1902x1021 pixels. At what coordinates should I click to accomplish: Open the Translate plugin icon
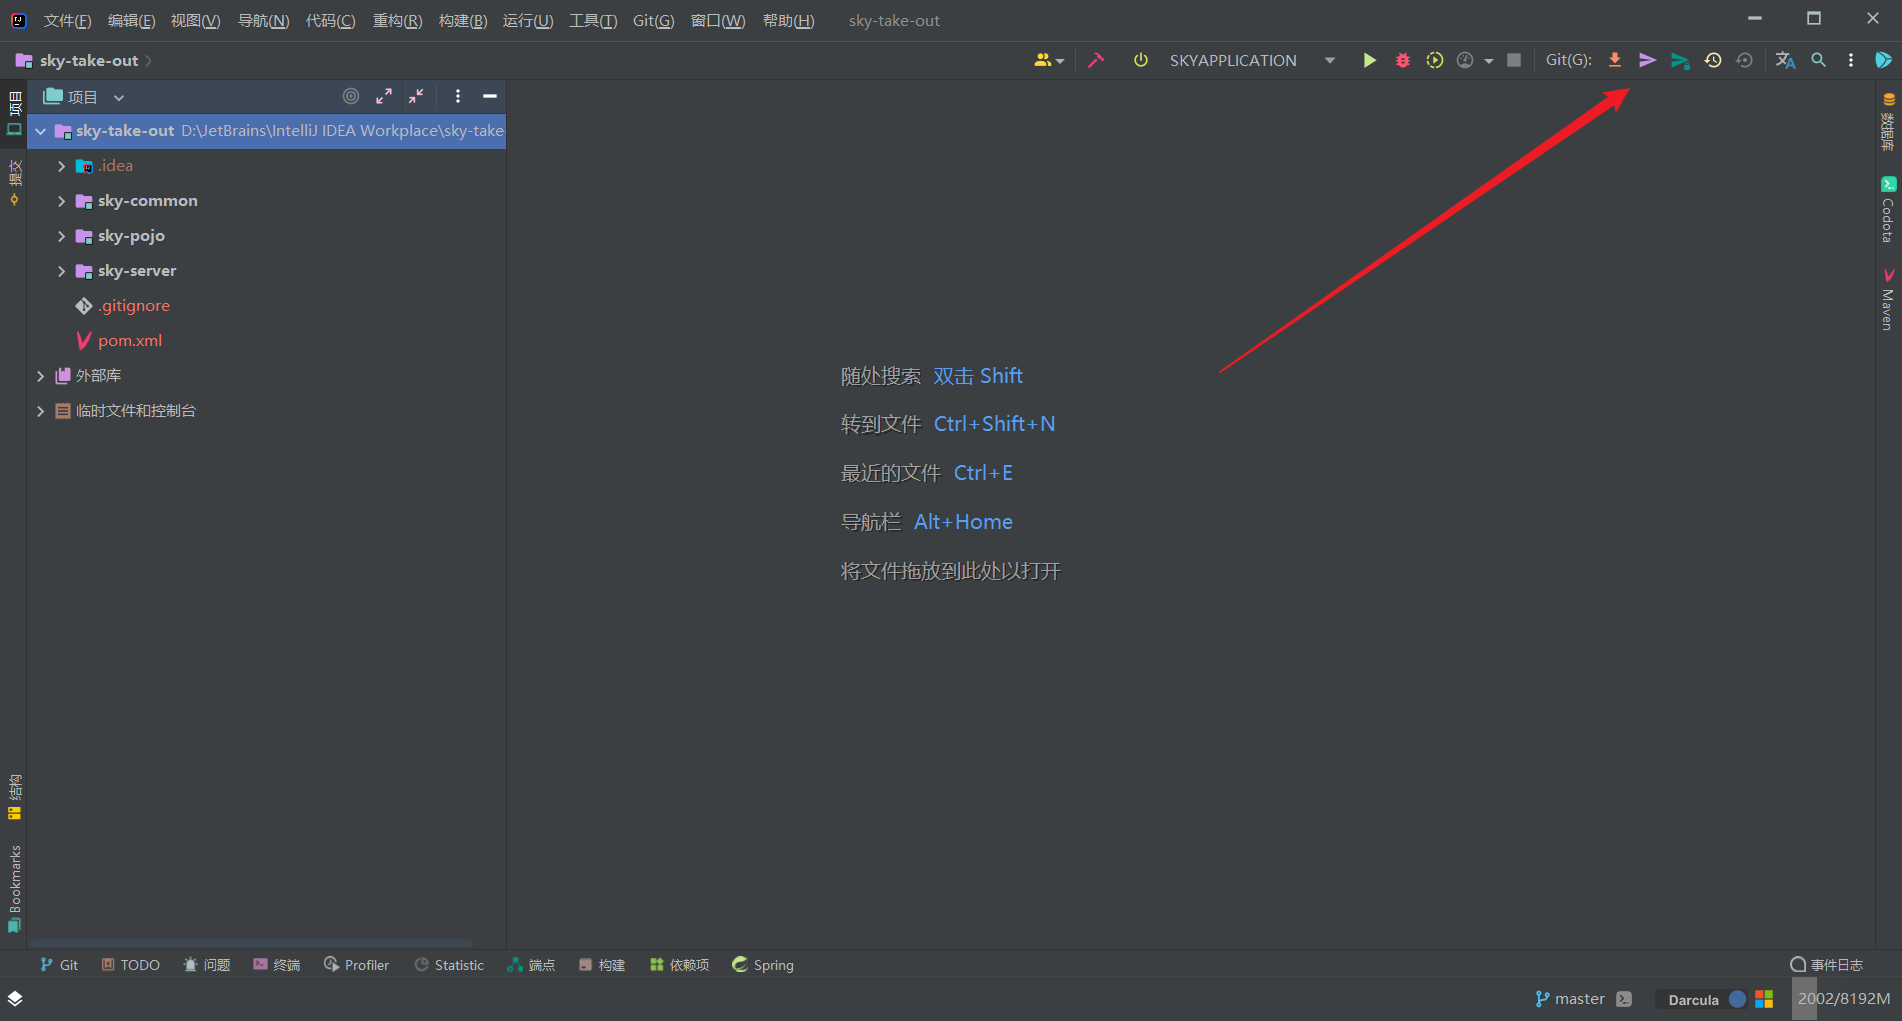[1785, 60]
